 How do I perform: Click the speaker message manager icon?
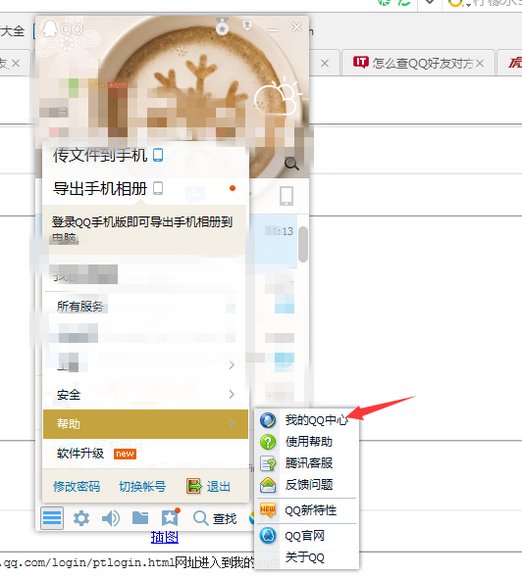click(x=111, y=518)
